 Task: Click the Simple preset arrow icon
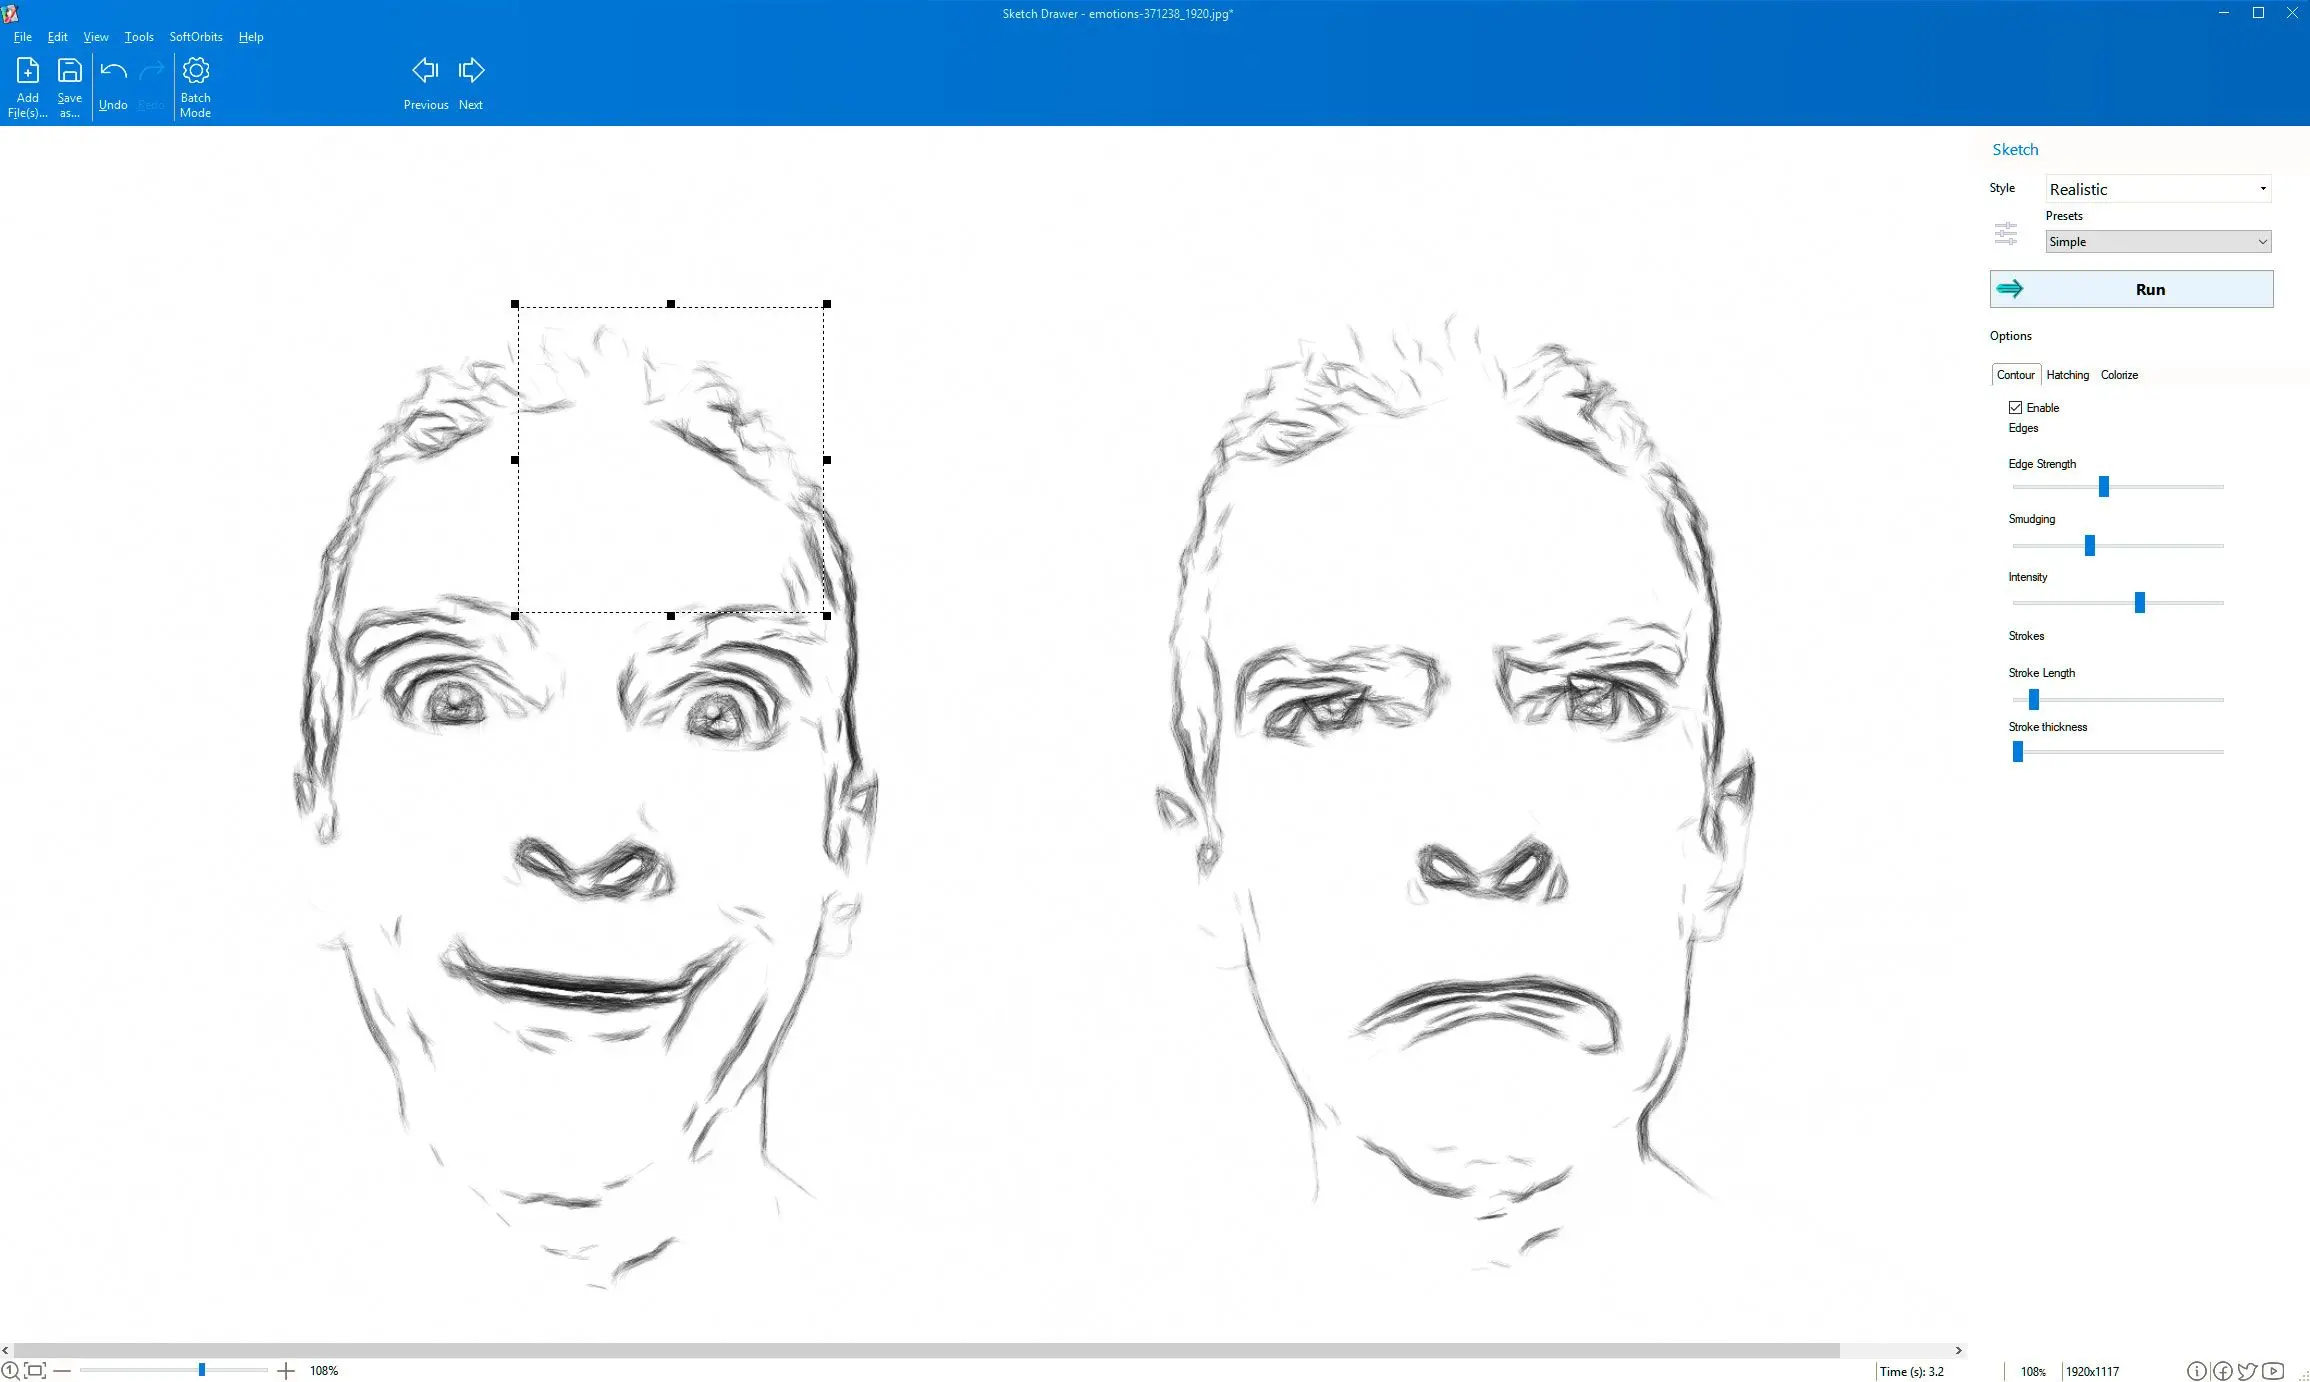click(2262, 242)
